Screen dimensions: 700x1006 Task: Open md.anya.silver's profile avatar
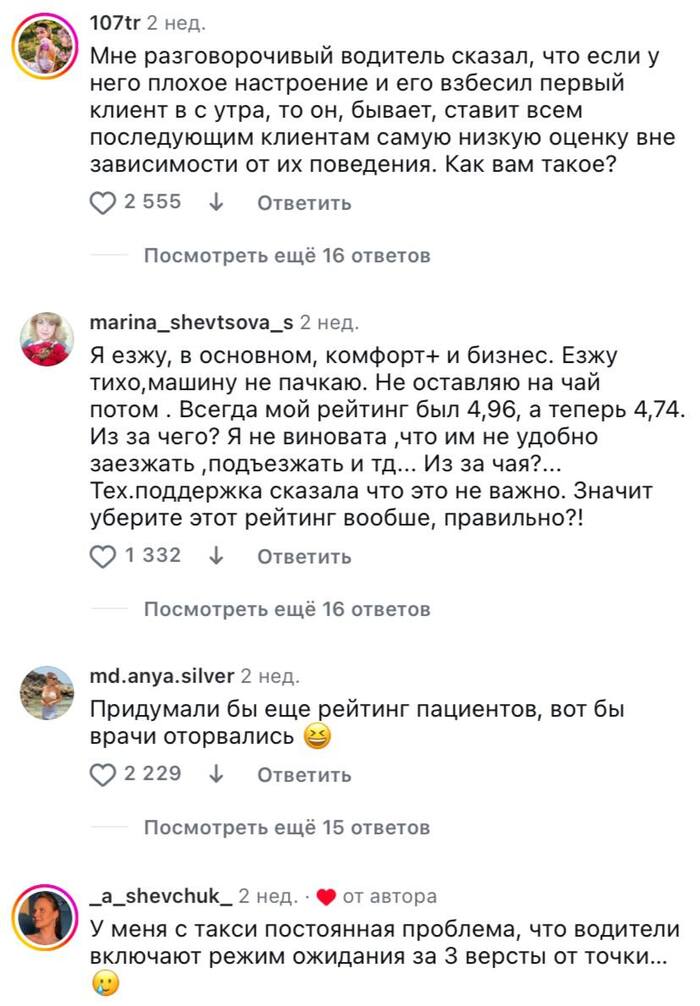(x=46, y=692)
